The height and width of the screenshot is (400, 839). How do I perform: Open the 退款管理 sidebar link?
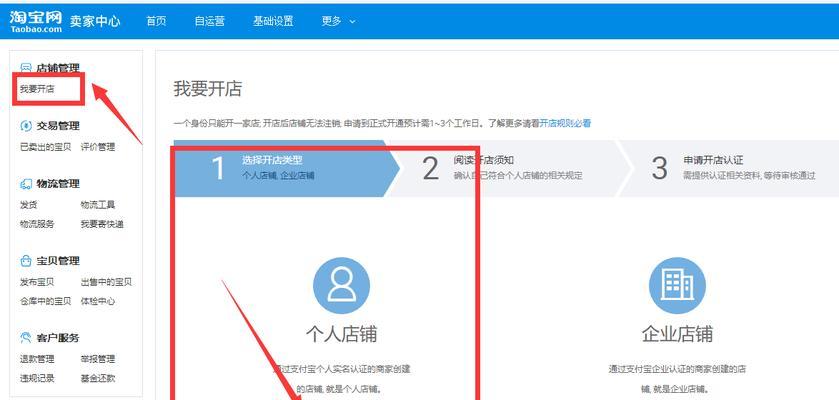tap(37, 359)
